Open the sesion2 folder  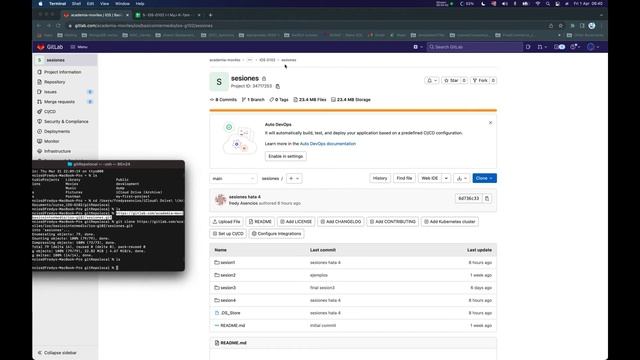pyautogui.click(x=228, y=275)
